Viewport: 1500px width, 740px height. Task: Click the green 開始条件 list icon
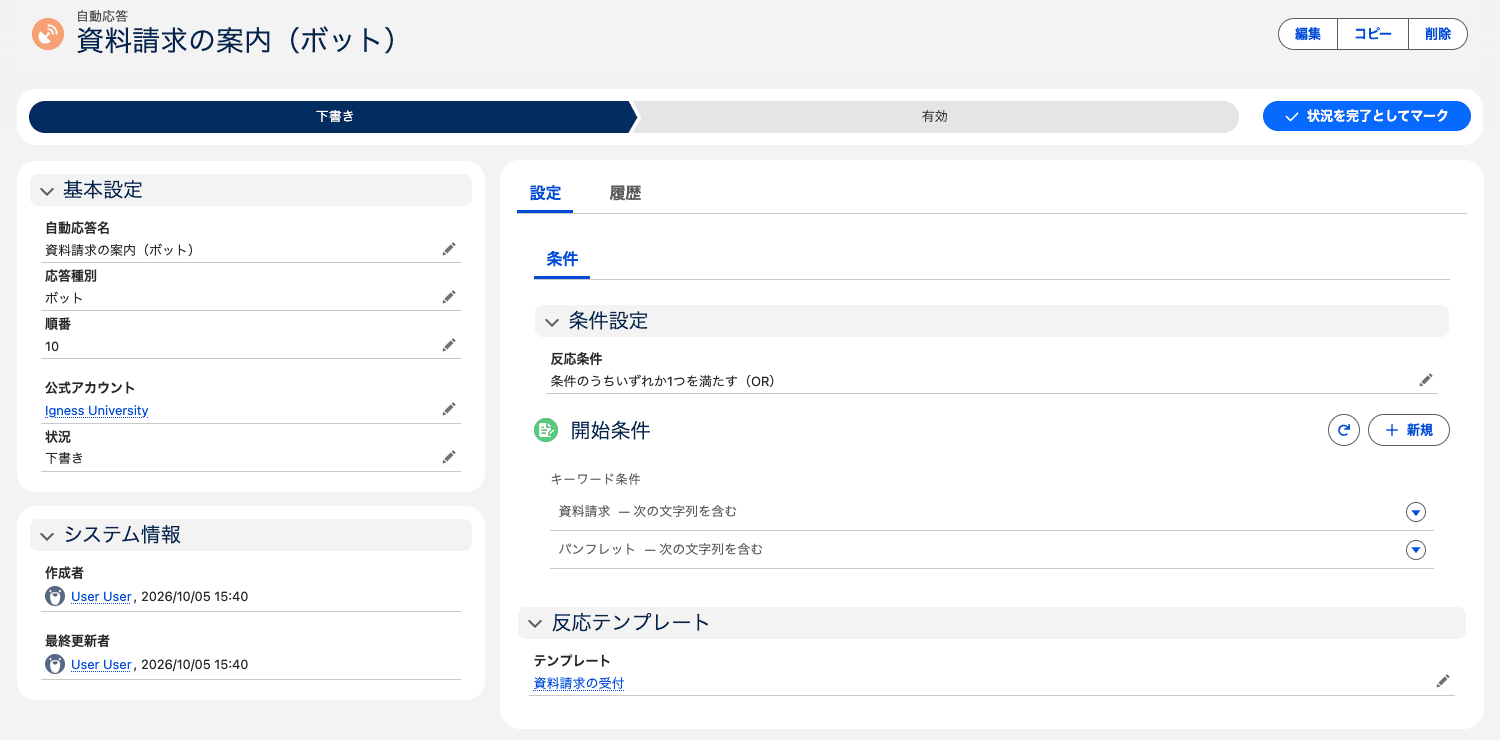point(546,430)
